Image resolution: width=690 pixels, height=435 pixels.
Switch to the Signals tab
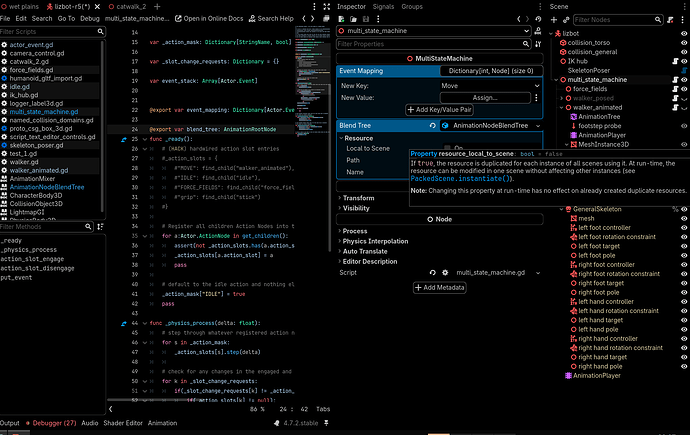coord(383,7)
